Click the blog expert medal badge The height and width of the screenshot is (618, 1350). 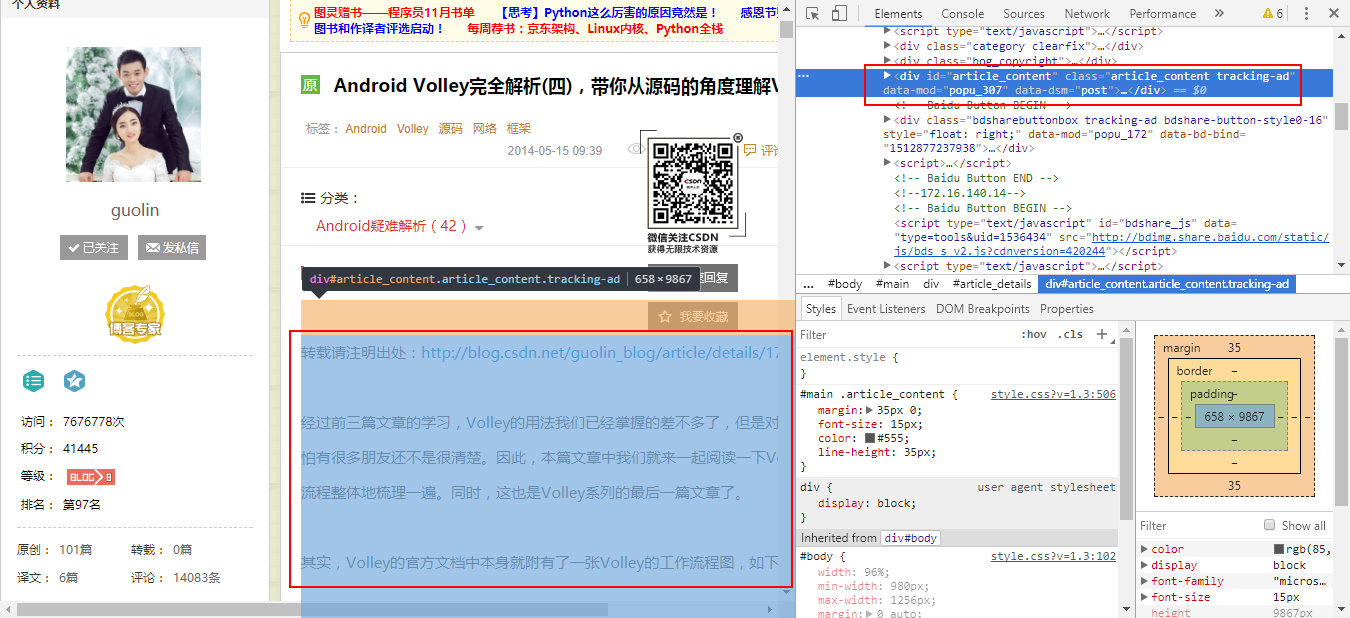point(134,312)
